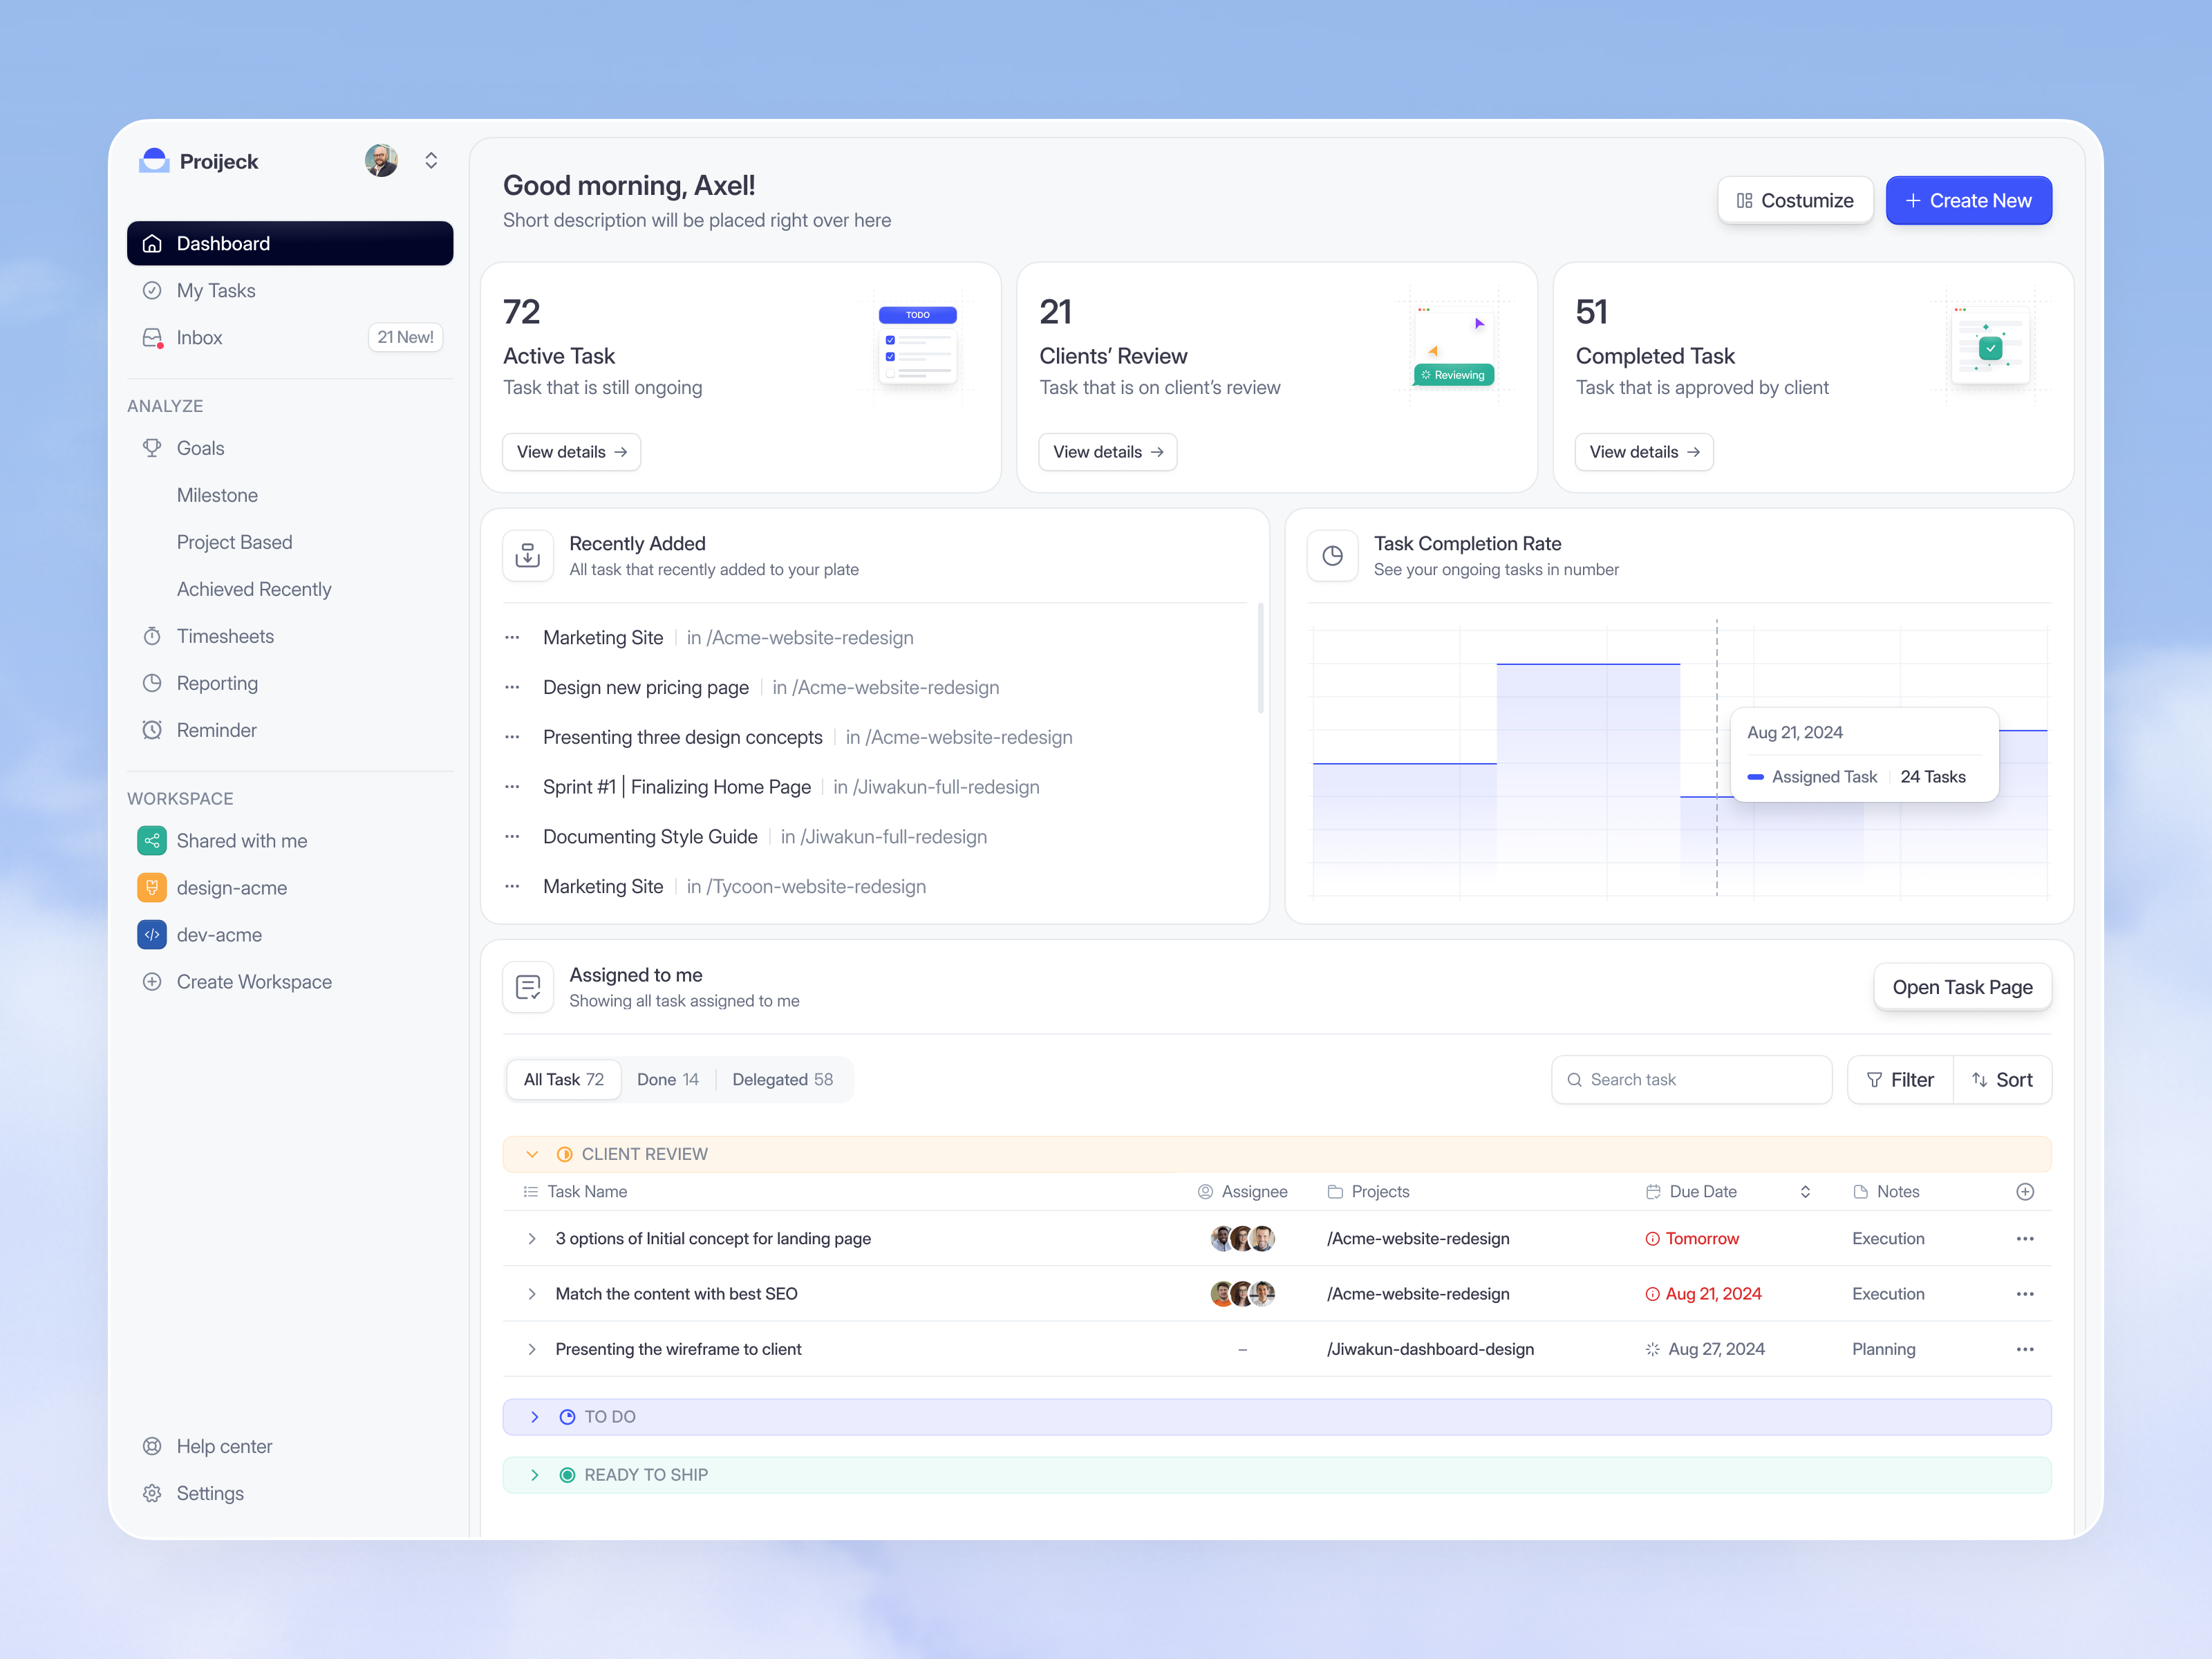Click the Timesheets timer icon
Viewport: 2212px width, 1659px height.
(x=152, y=636)
